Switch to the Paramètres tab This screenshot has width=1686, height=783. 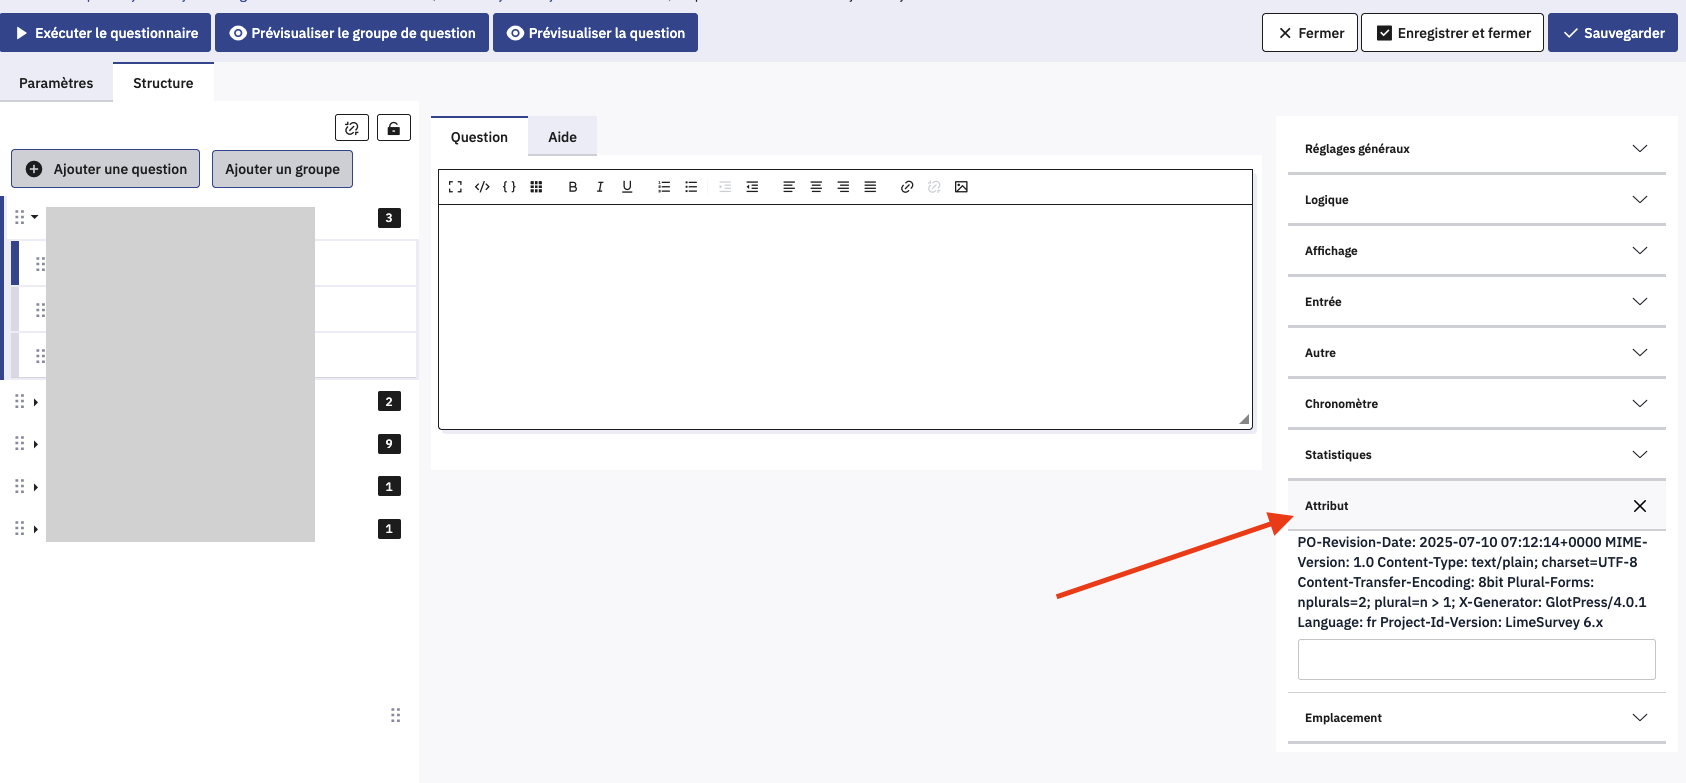[x=56, y=83]
